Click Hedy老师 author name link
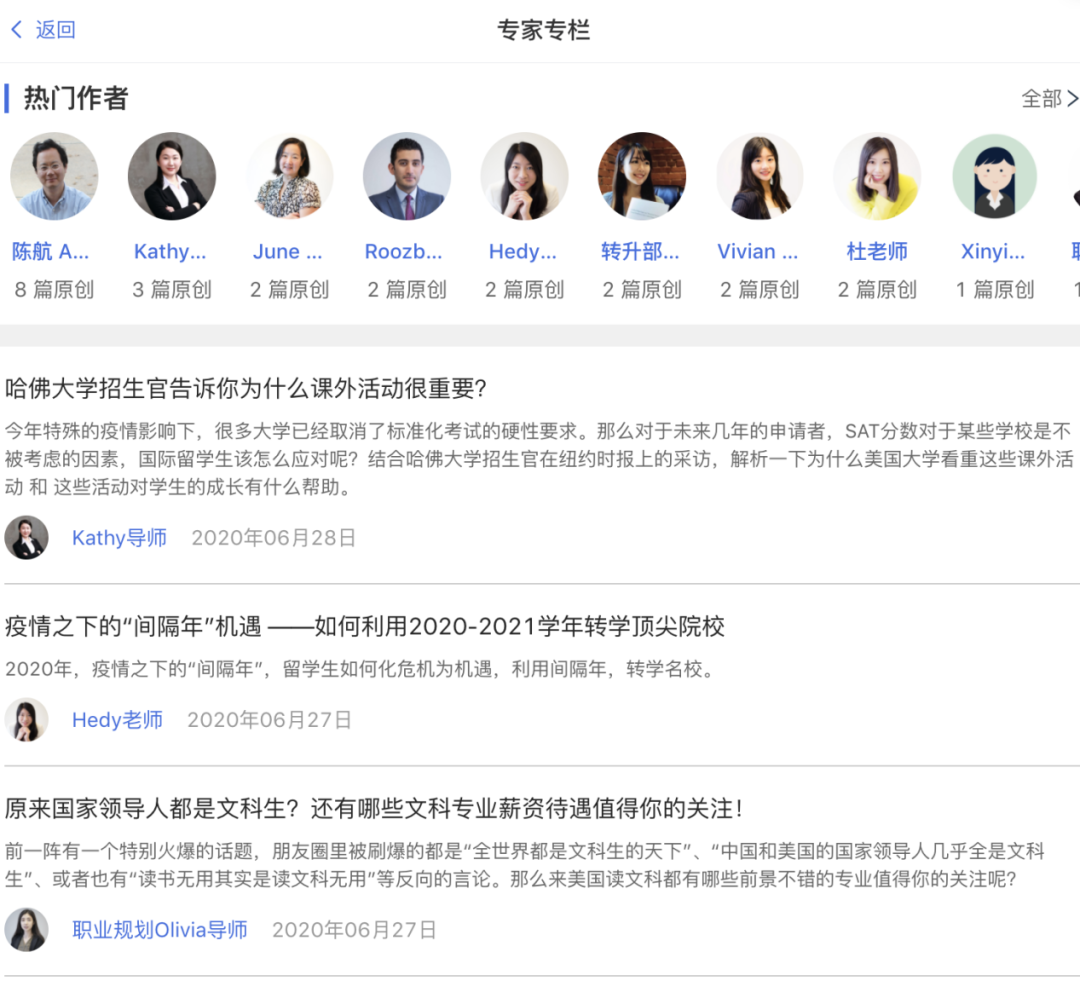The height and width of the screenshot is (981, 1080). [x=117, y=720]
